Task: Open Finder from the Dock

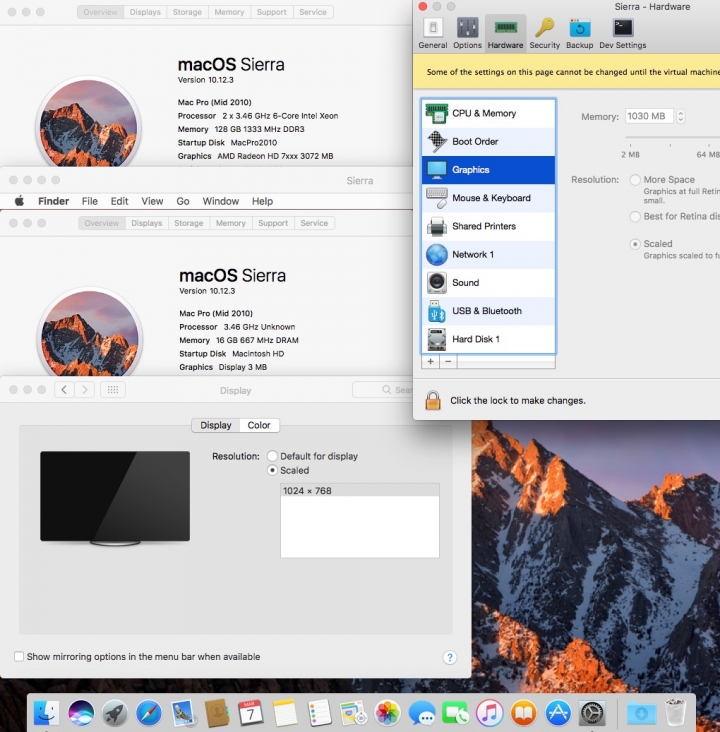Action: (47, 713)
